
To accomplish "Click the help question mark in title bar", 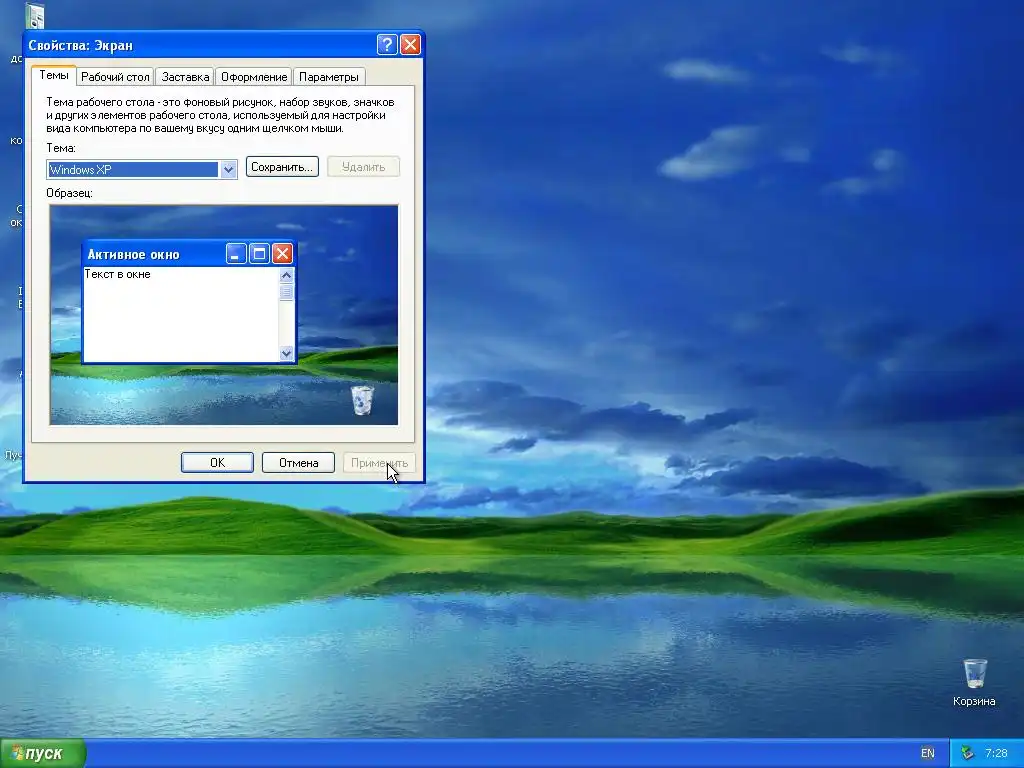I will [x=387, y=44].
